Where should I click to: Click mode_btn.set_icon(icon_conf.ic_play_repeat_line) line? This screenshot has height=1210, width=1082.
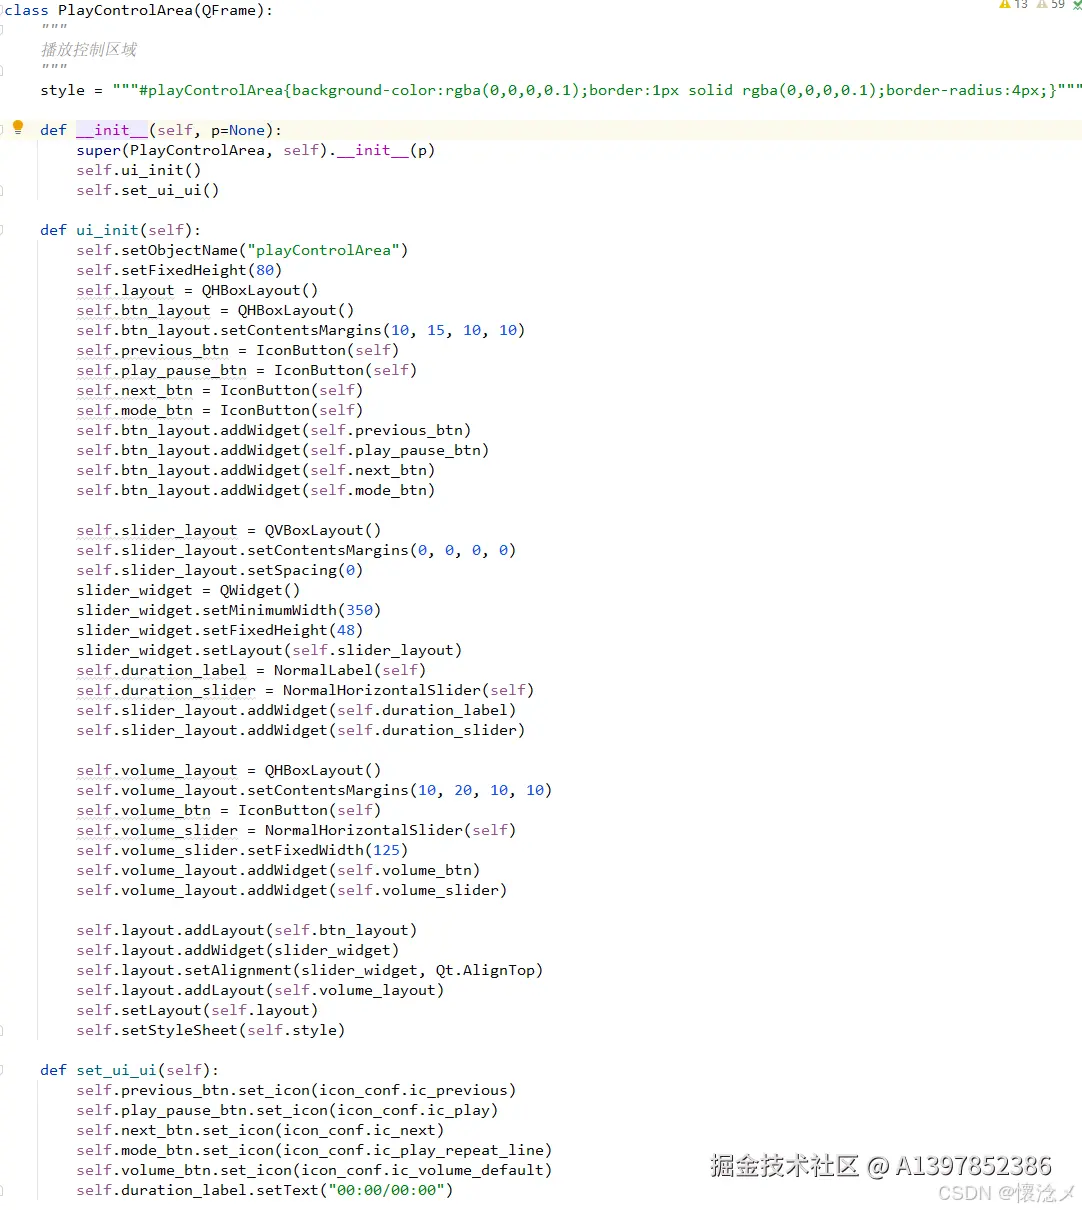314,1150
